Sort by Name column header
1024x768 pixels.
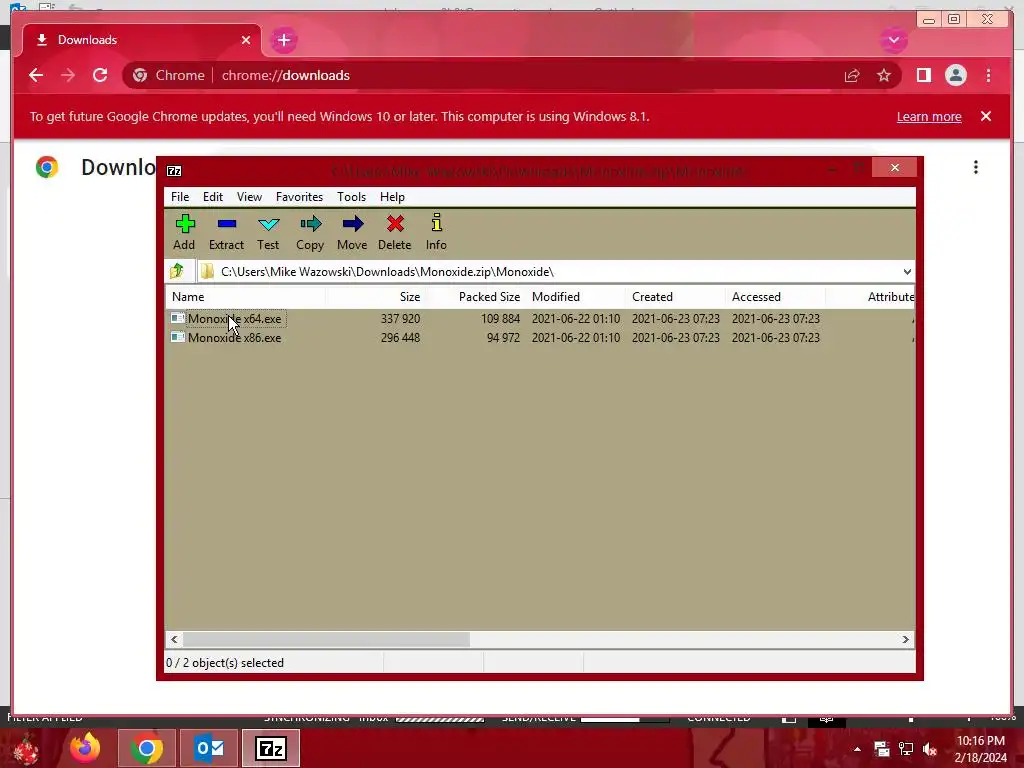(x=245, y=296)
